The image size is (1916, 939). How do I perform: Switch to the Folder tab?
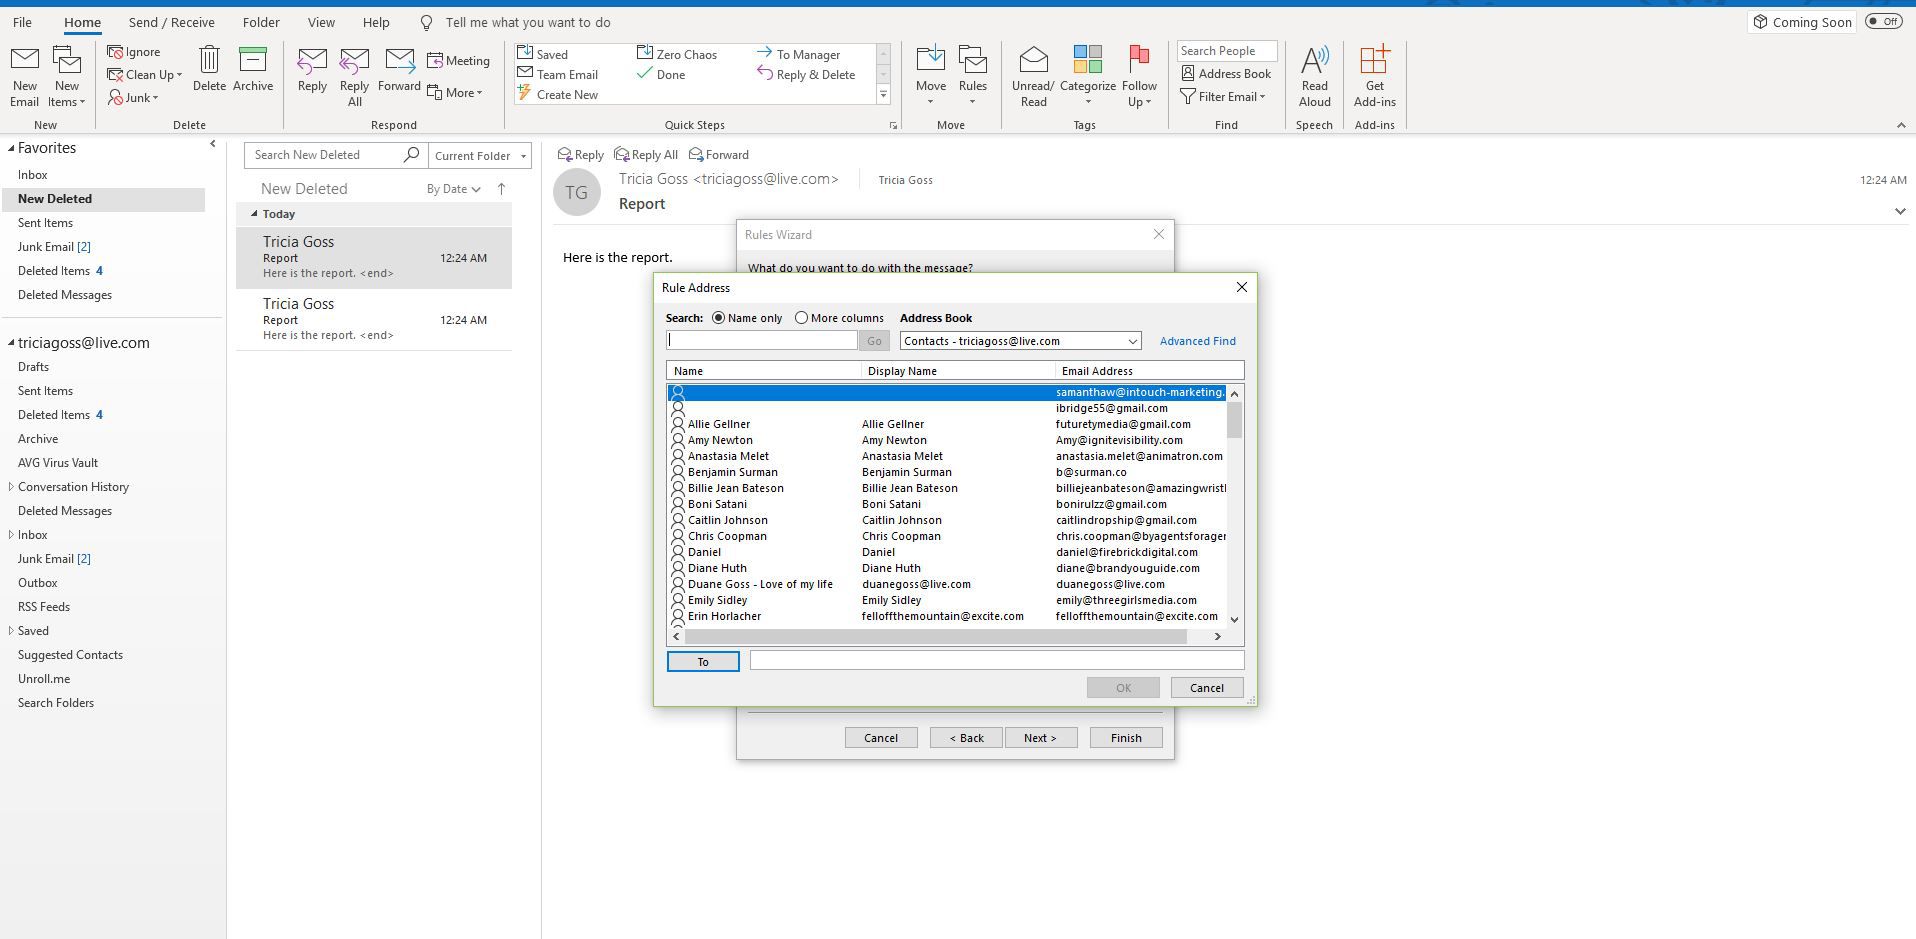point(261,22)
